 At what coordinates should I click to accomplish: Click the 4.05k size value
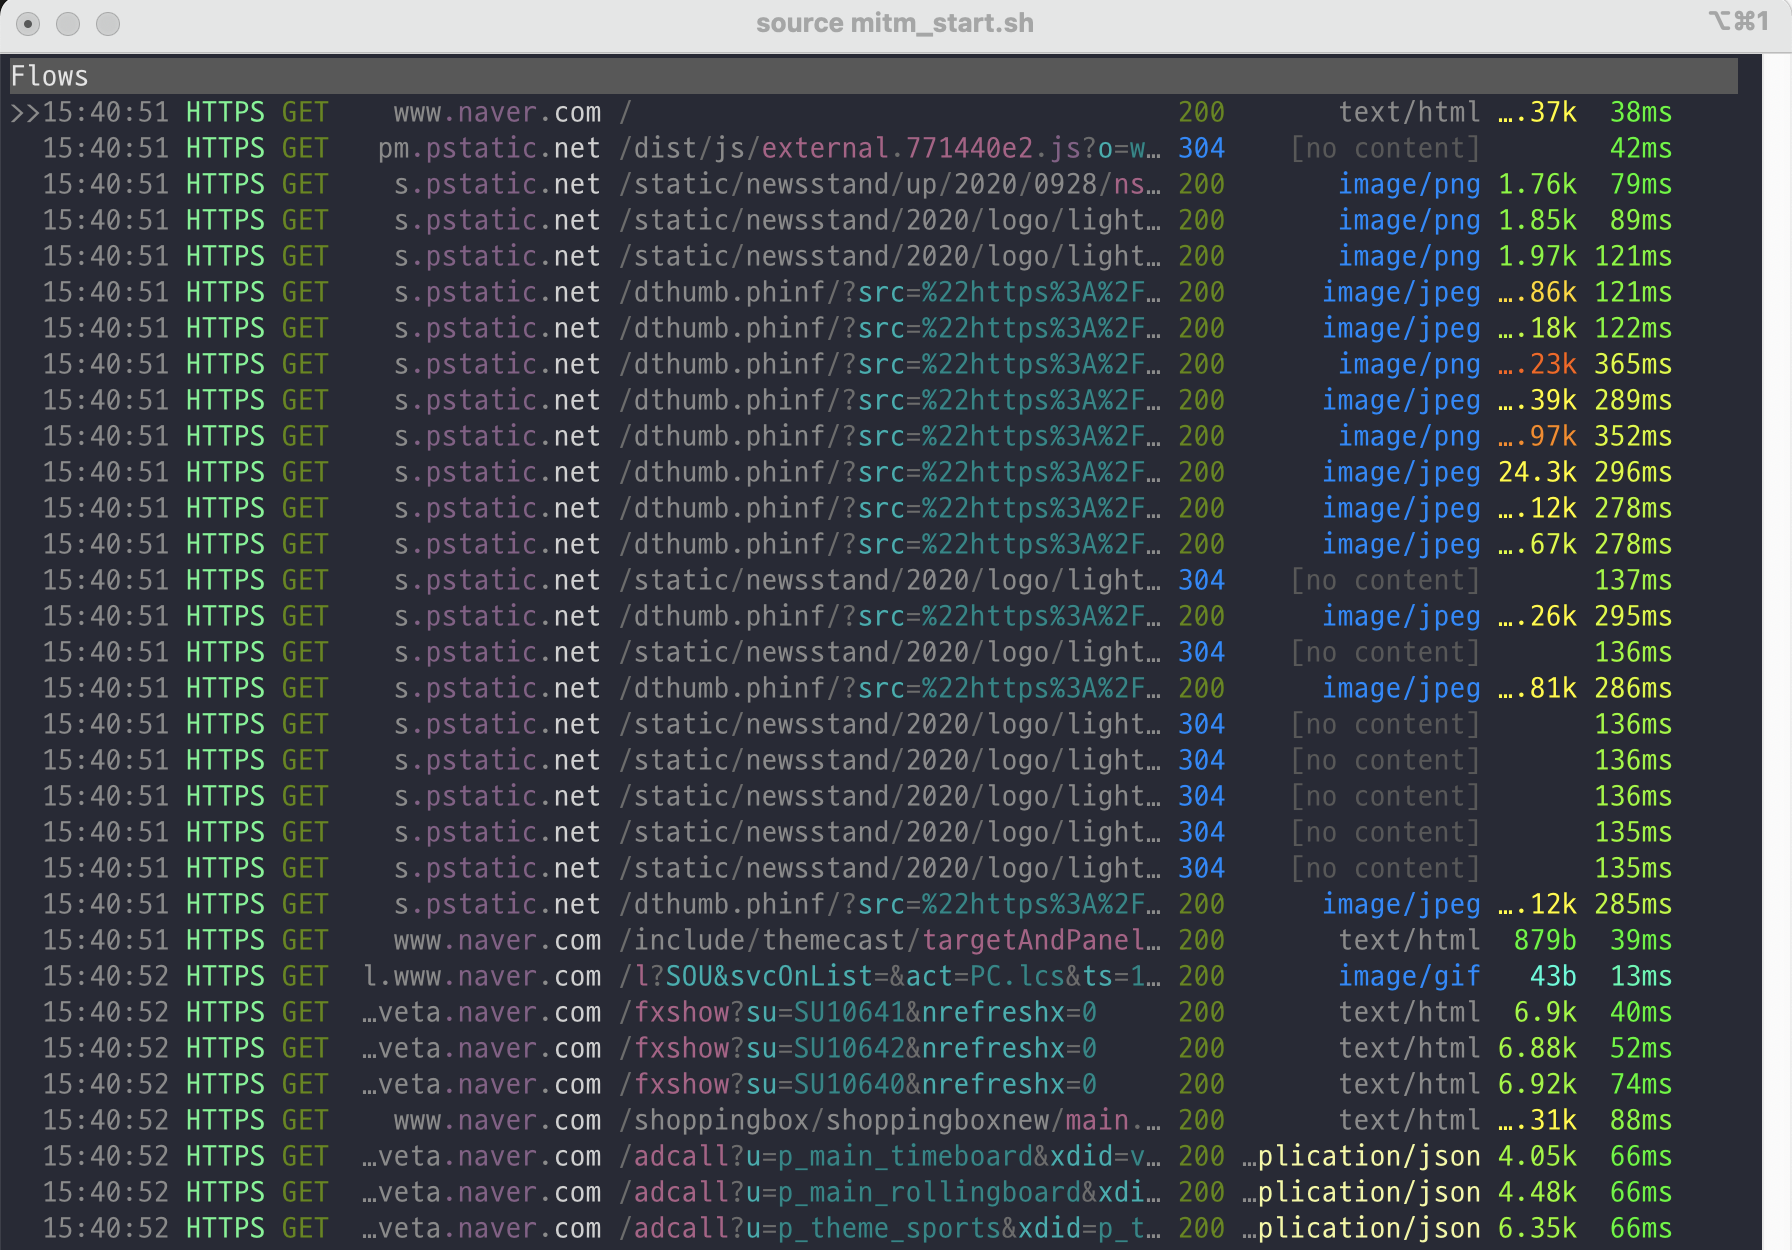1537,1156
